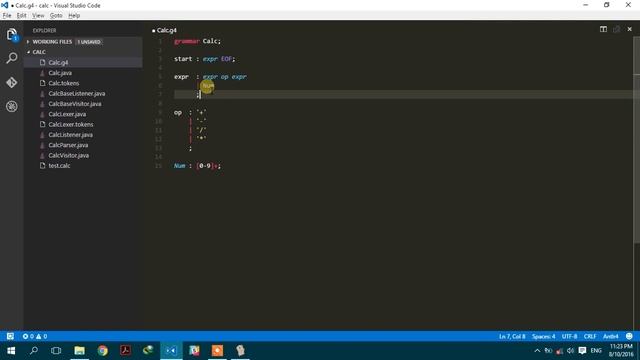Change CRLF line ending setting

pos(590,336)
